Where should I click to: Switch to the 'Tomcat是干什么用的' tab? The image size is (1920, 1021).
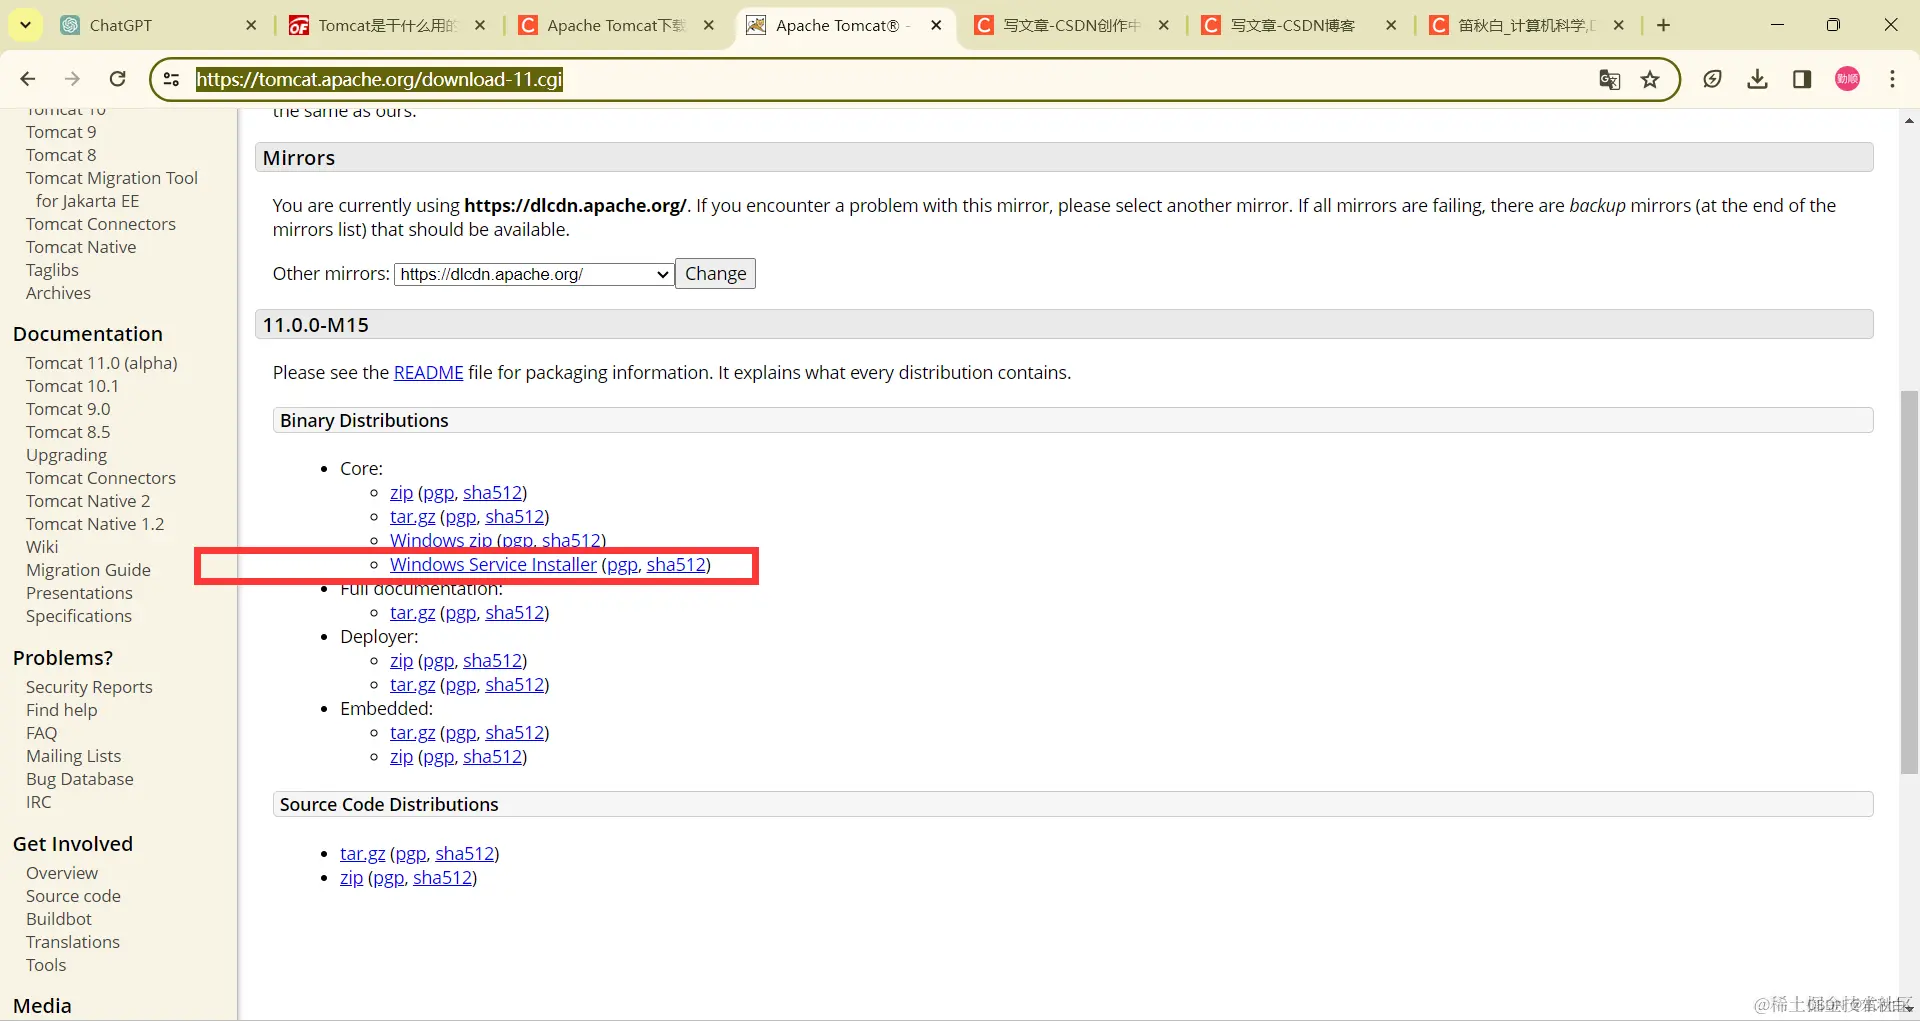tap(385, 25)
